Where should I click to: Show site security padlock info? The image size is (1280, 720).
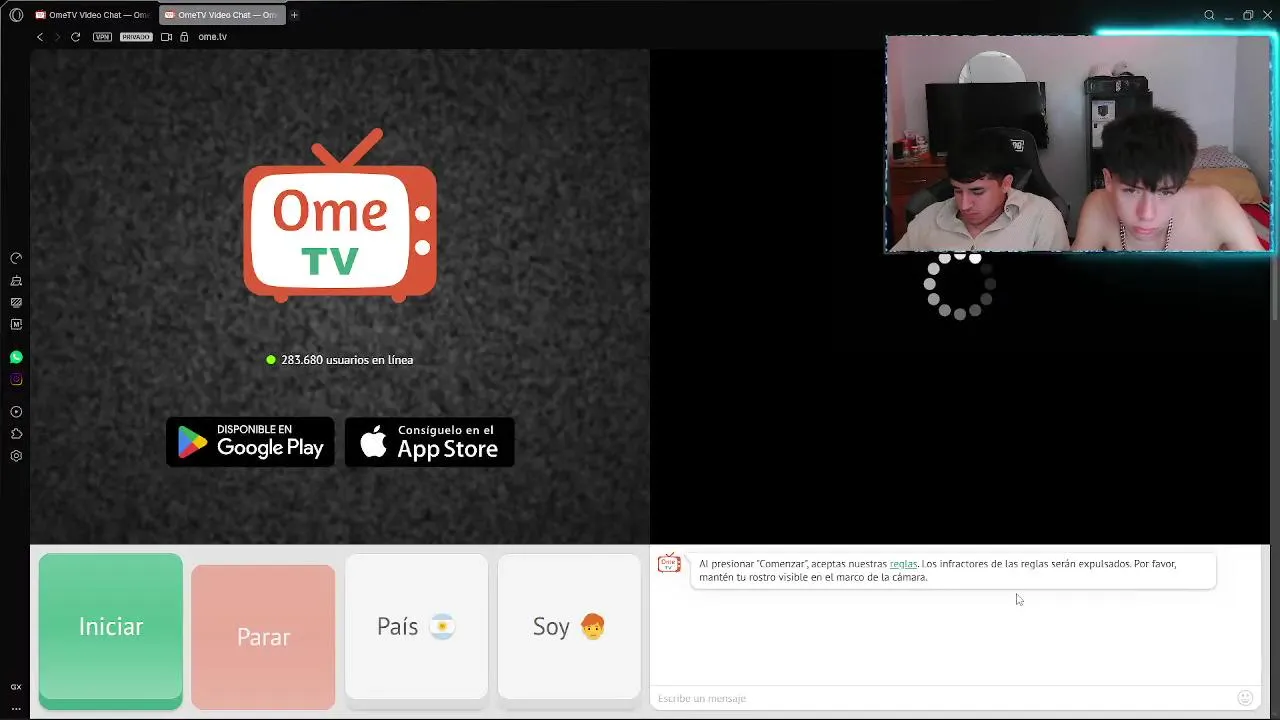(184, 37)
